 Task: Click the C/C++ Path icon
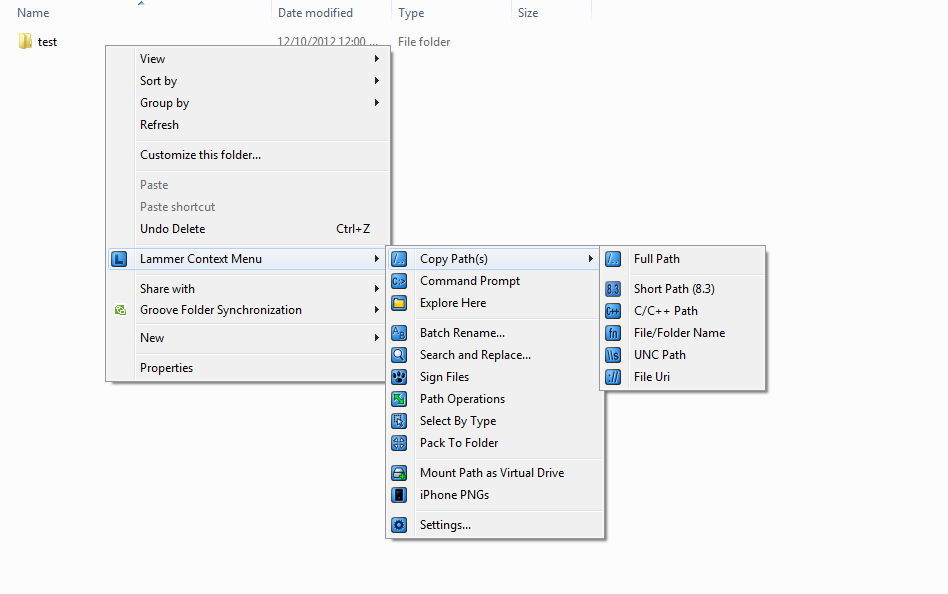[x=613, y=311]
